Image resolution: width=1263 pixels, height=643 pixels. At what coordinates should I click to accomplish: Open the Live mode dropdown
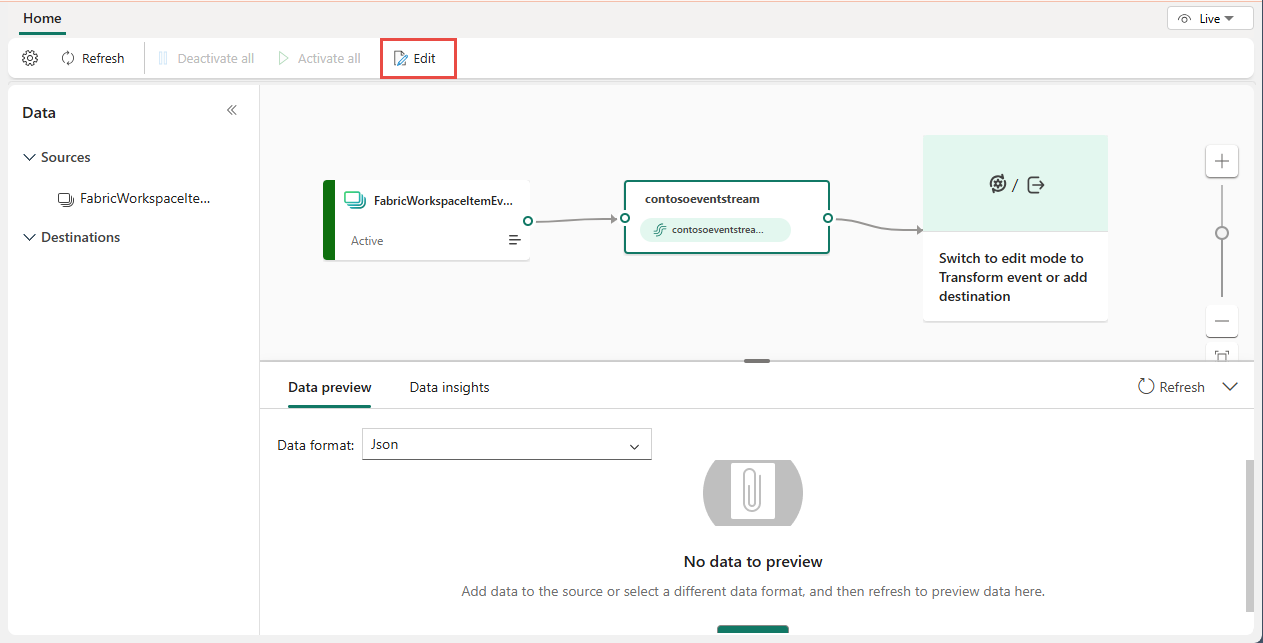[x=1210, y=17]
